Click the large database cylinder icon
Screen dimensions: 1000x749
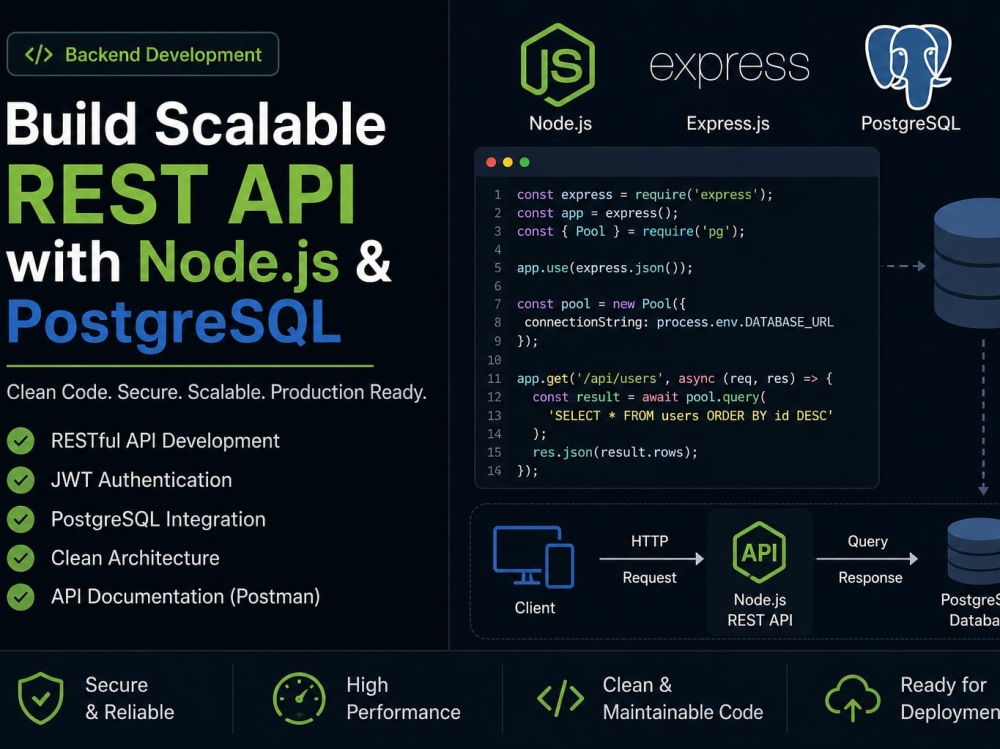point(968,263)
